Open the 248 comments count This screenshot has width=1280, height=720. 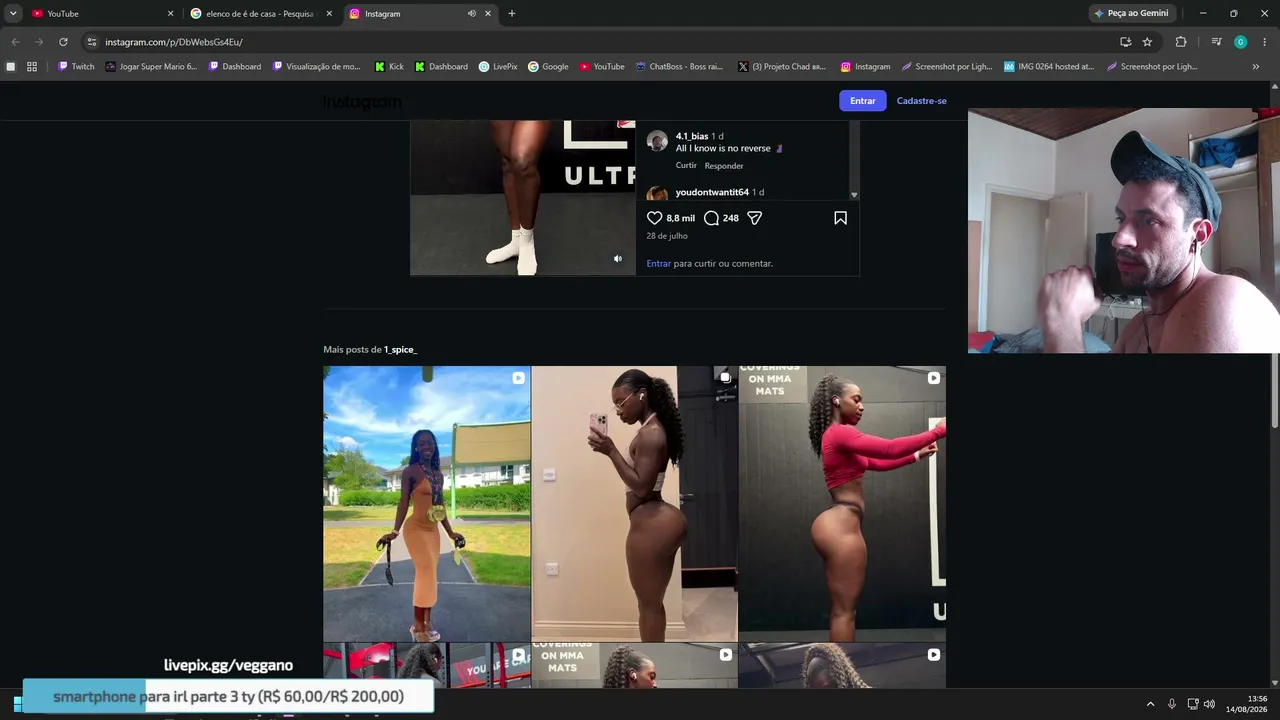(731, 218)
